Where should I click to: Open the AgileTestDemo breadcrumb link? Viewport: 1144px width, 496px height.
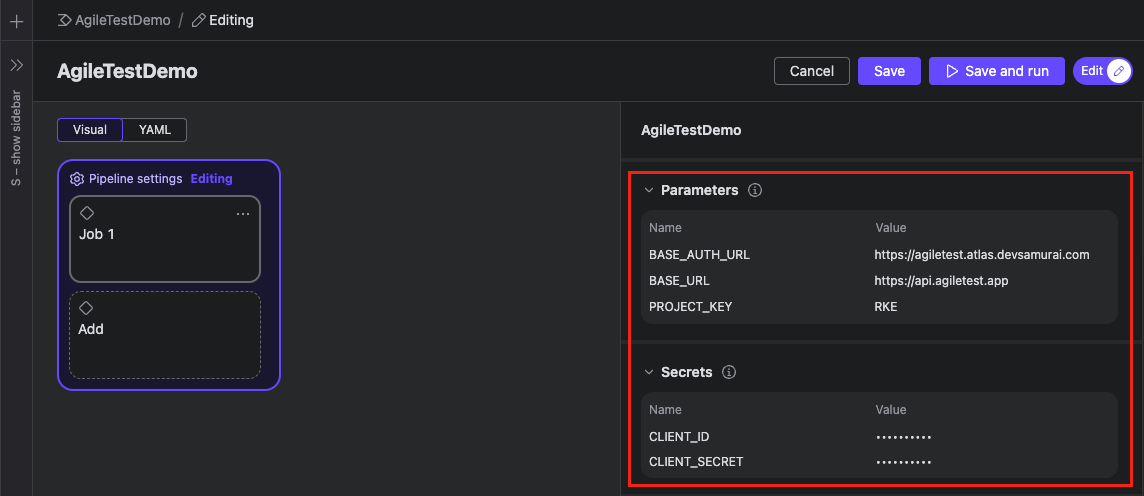point(122,20)
